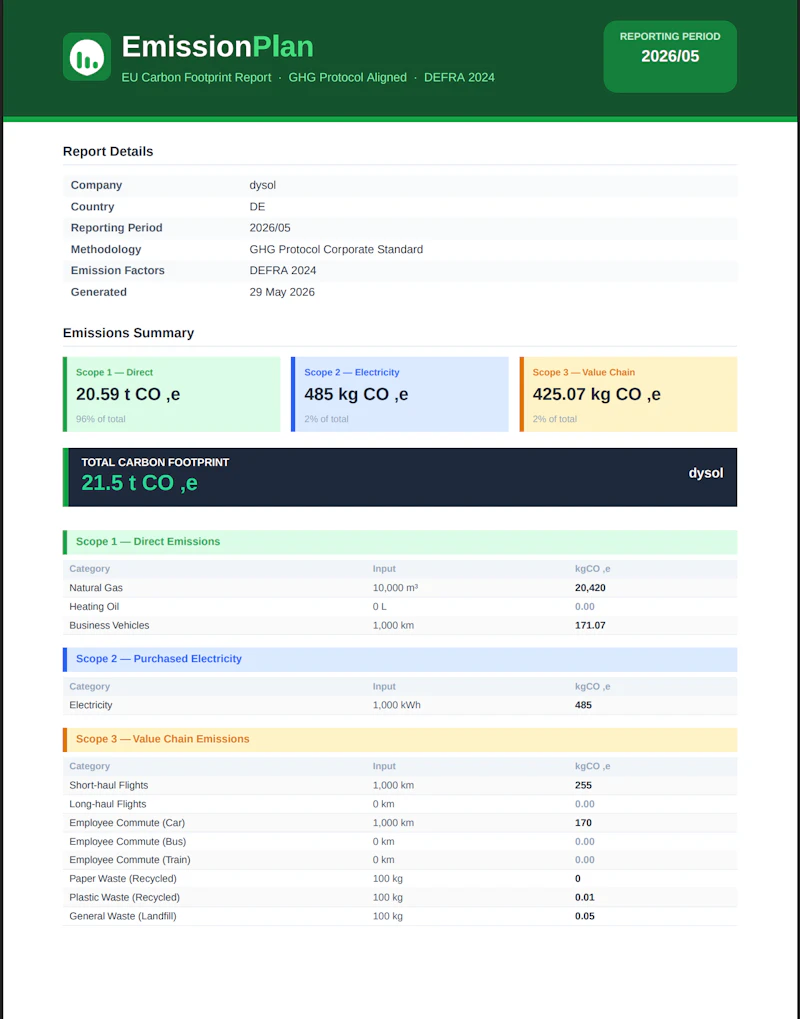800x1019 pixels.
Task: Click the 'Scope 1 — Direct Emissions' section header
Action: click(400, 542)
